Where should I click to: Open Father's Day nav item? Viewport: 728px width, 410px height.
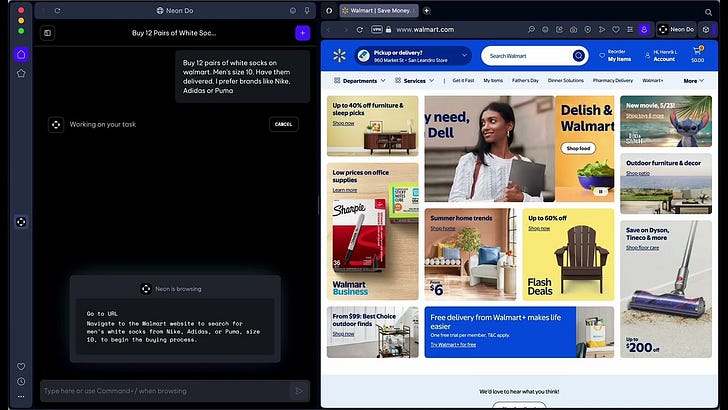pyautogui.click(x=525, y=81)
